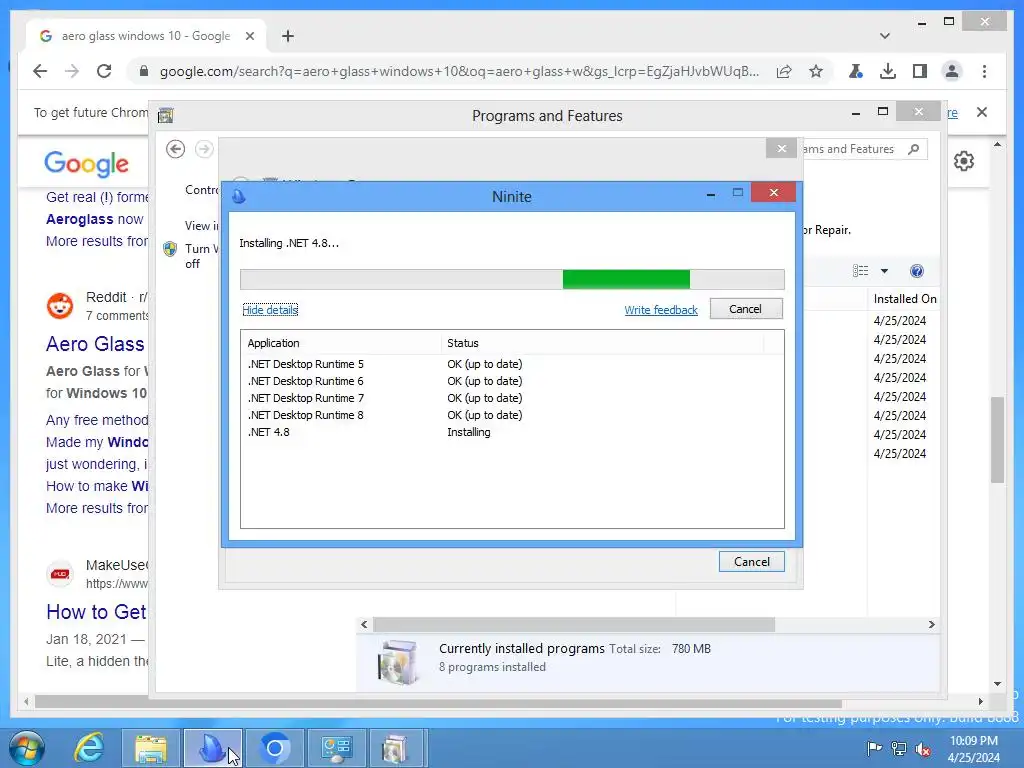Click the muted volume tray icon
The height and width of the screenshot is (768, 1024).
point(923,748)
